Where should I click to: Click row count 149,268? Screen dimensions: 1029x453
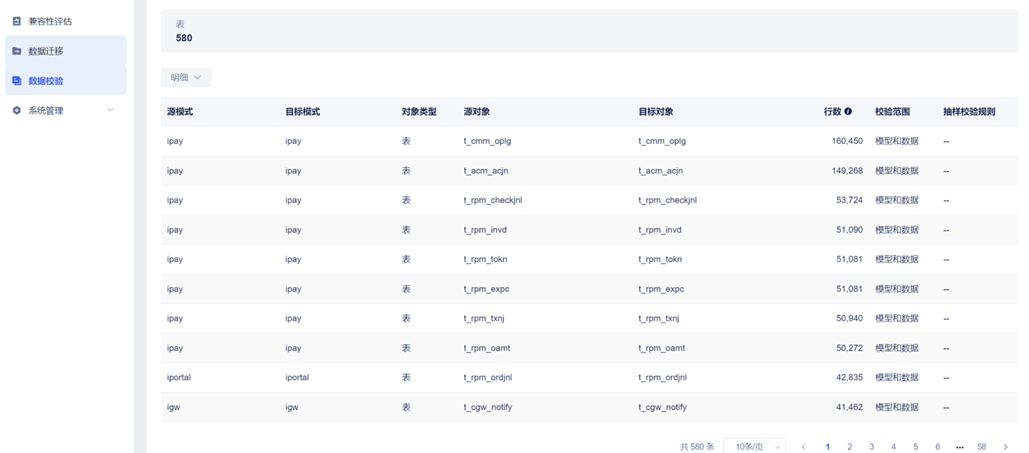[847, 171]
